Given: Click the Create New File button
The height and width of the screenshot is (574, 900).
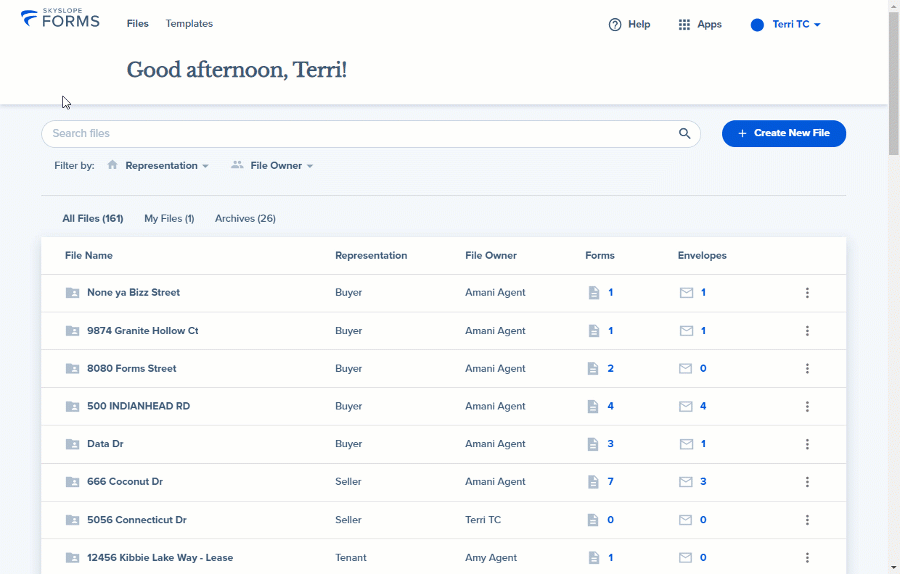Looking at the screenshot, I should [x=783, y=133].
